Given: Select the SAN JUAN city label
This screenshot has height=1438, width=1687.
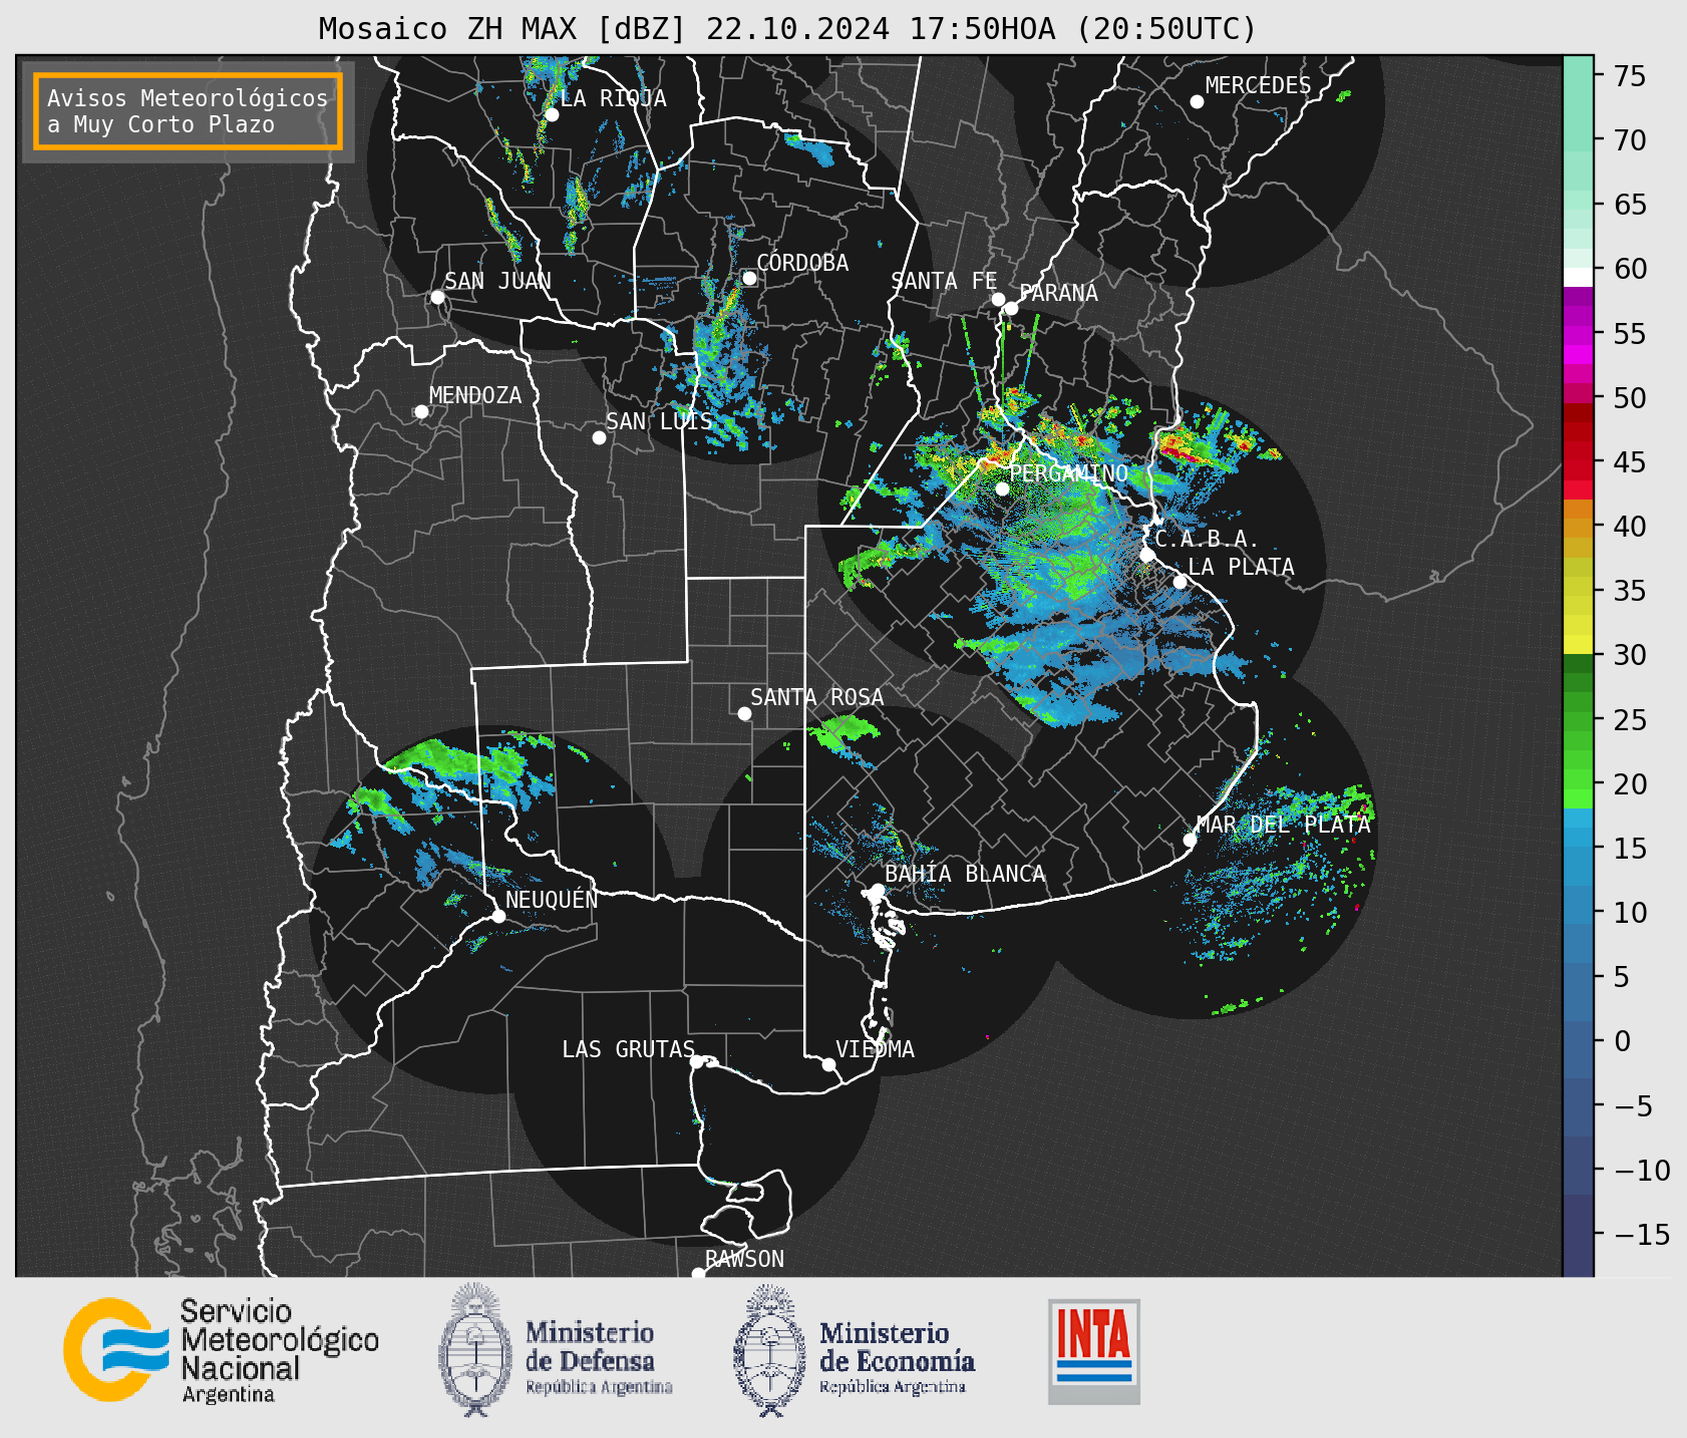Looking at the screenshot, I should click(x=498, y=281).
